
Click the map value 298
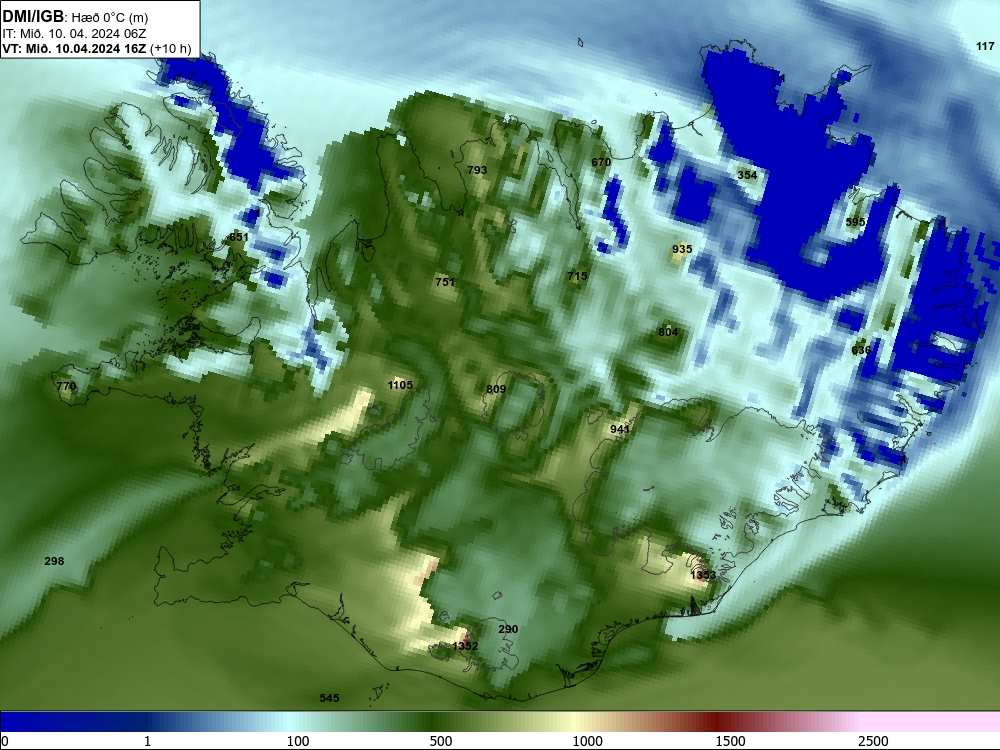54,561
